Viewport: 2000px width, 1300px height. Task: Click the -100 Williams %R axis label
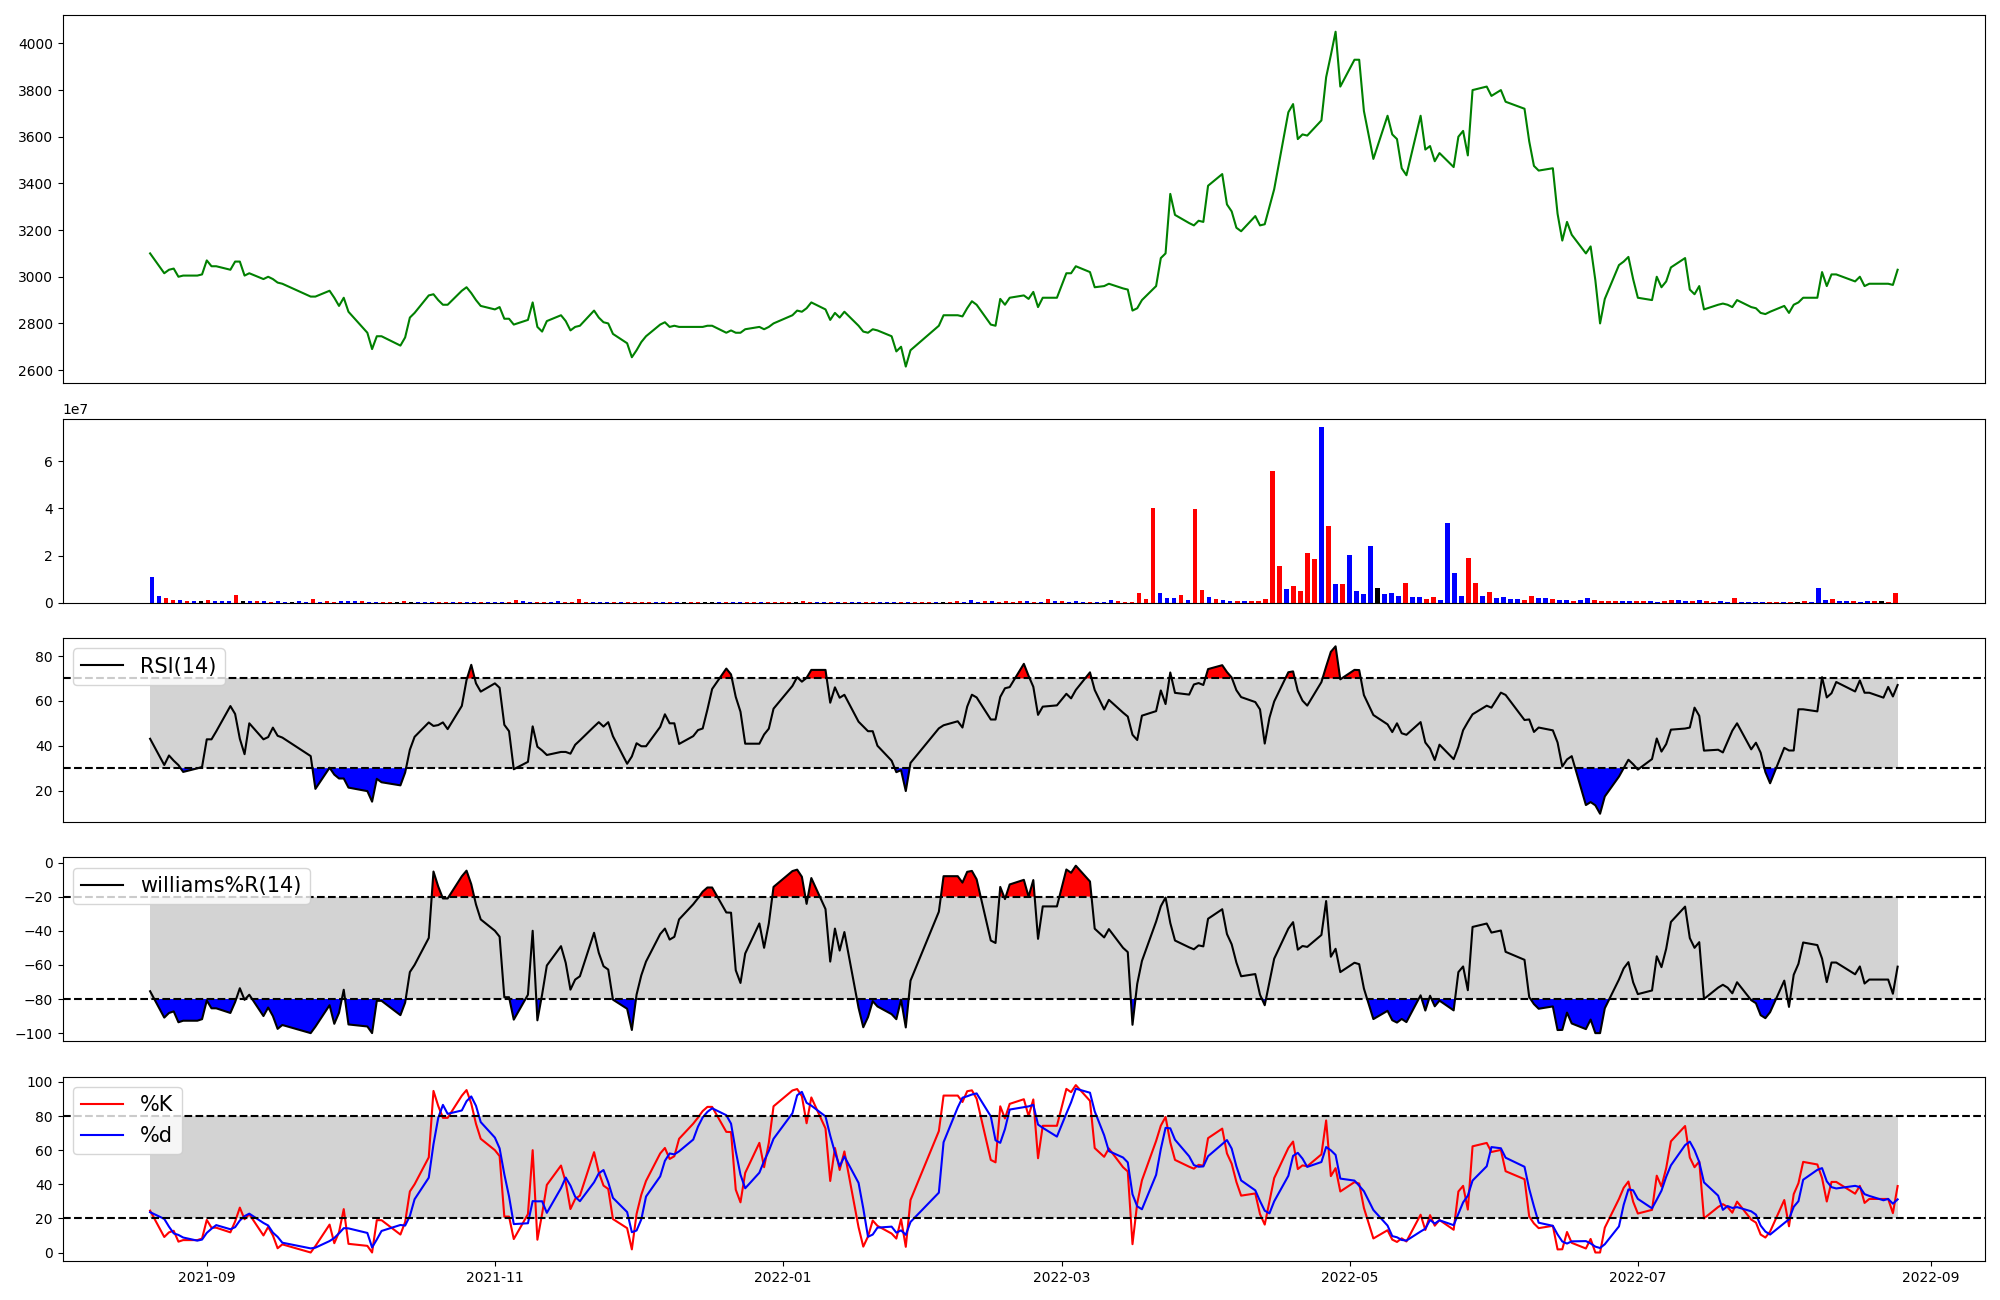click(x=33, y=1033)
